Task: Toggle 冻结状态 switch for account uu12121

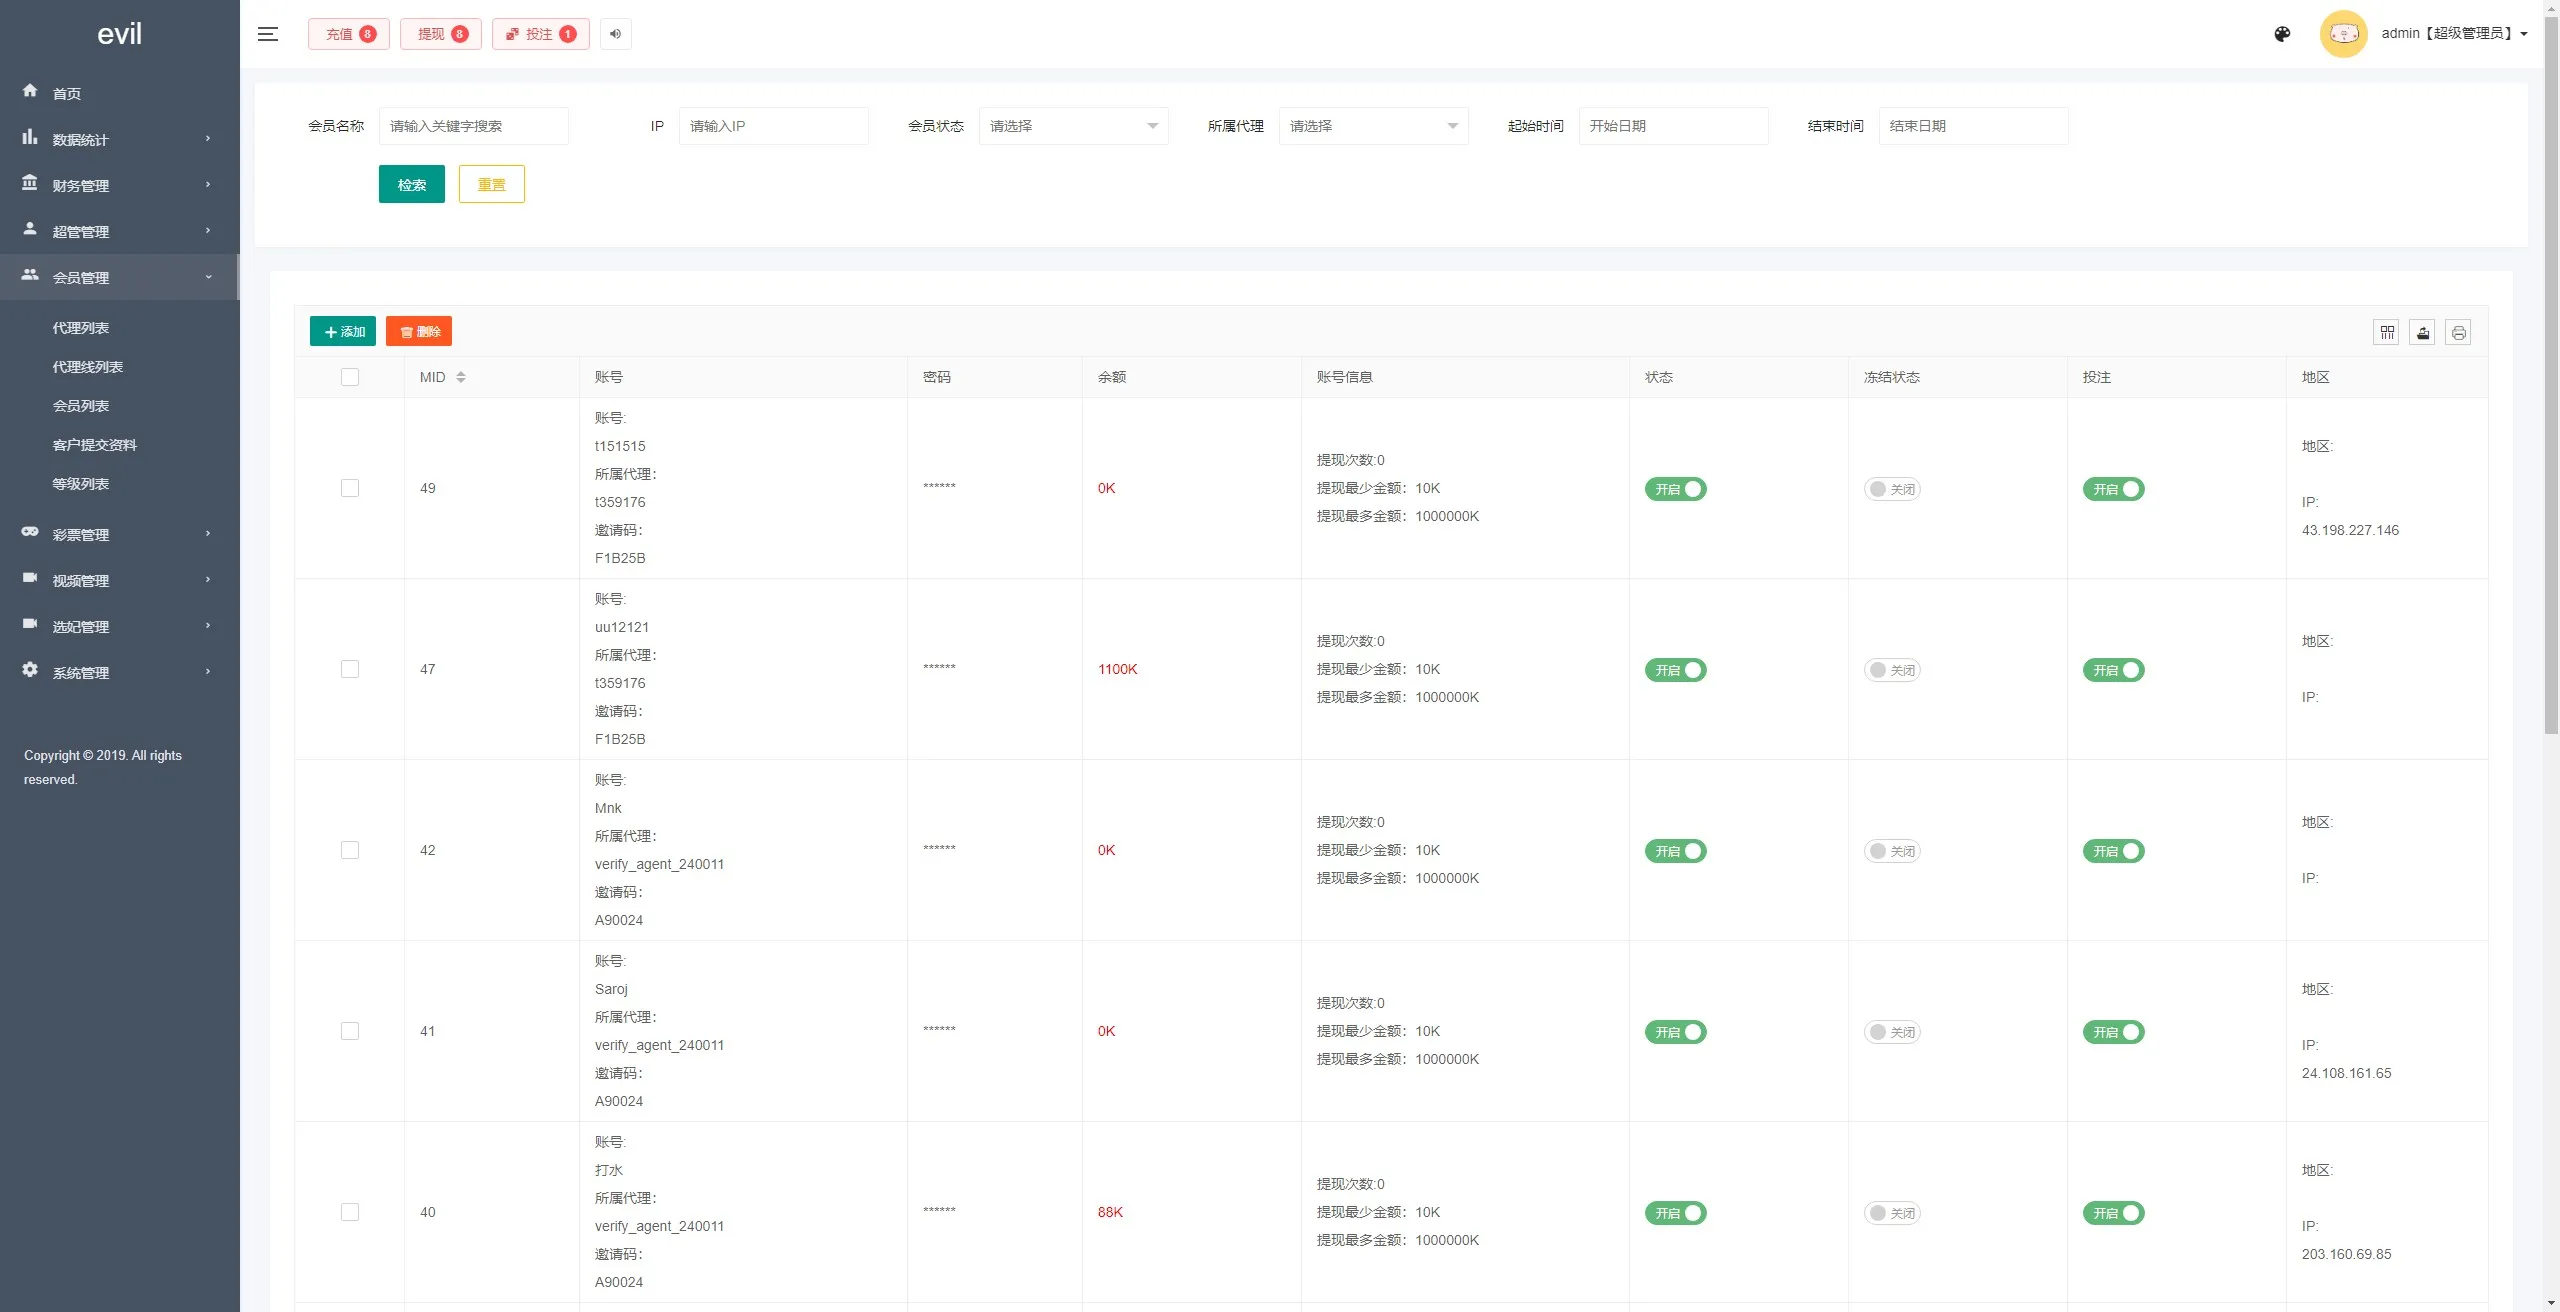Action: pos(1892,670)
